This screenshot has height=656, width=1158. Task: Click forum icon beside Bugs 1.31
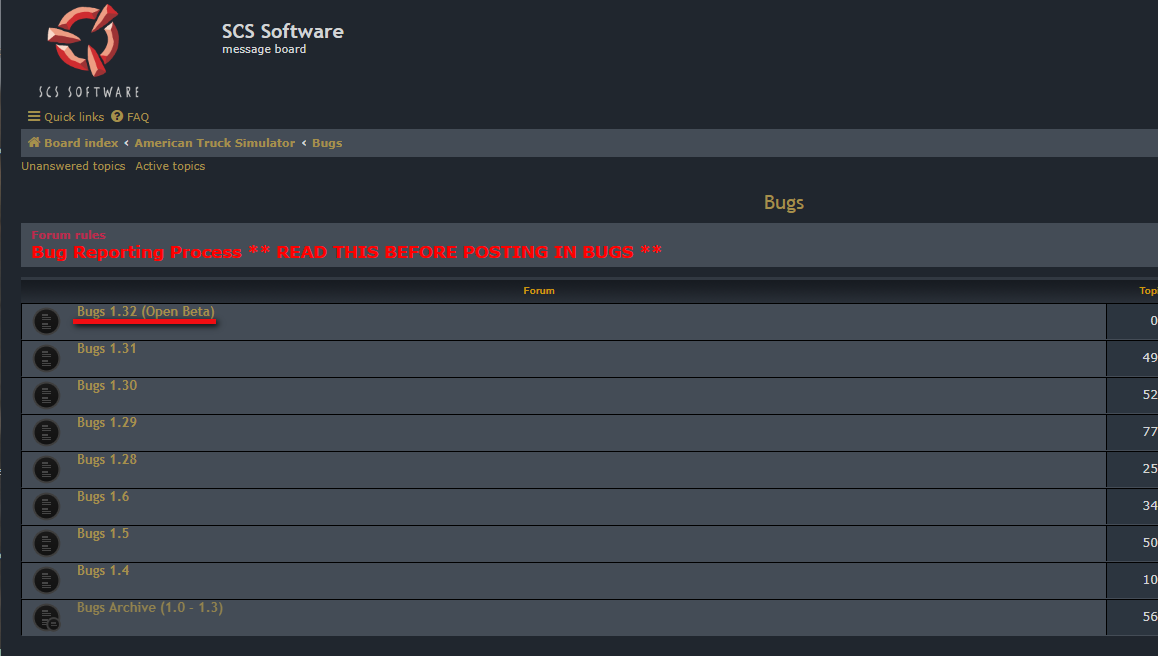(x=47, y=358)
